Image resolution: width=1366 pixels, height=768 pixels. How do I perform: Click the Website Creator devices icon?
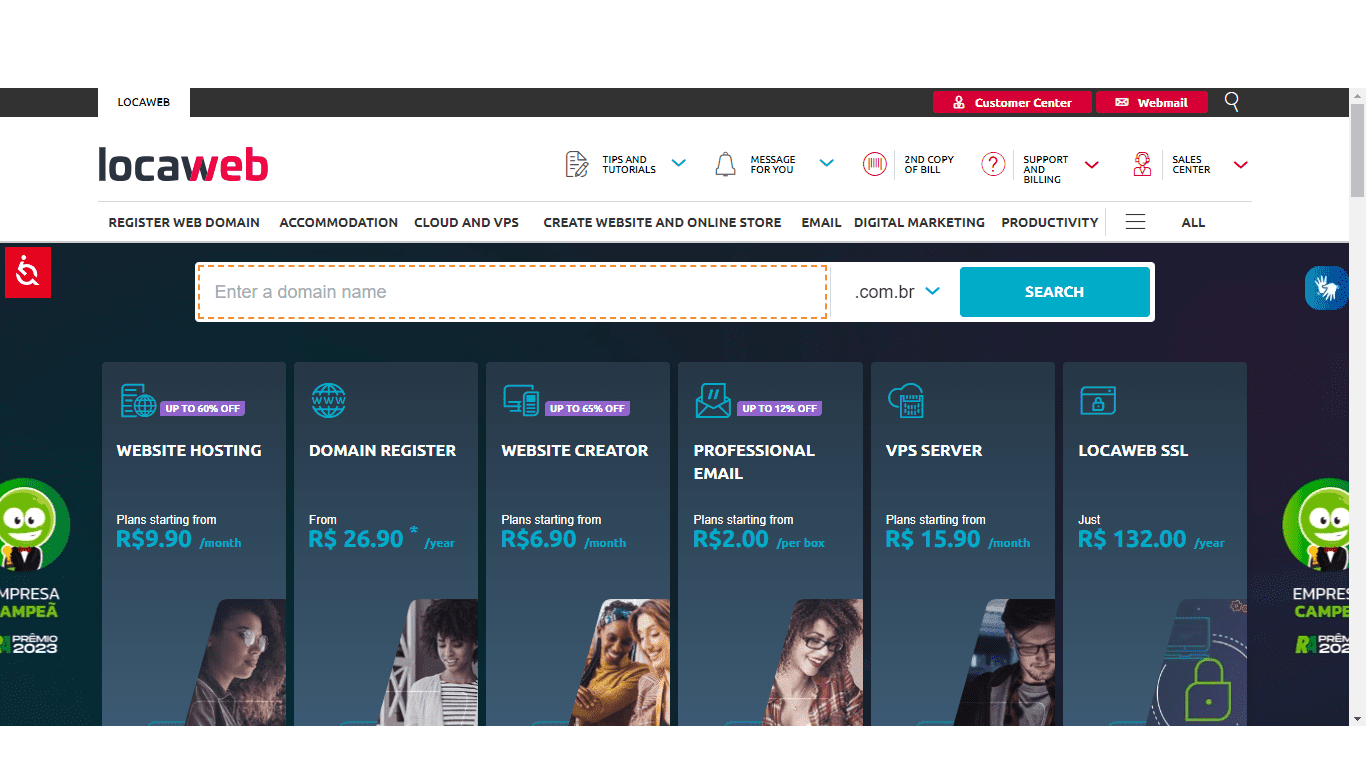521,400
